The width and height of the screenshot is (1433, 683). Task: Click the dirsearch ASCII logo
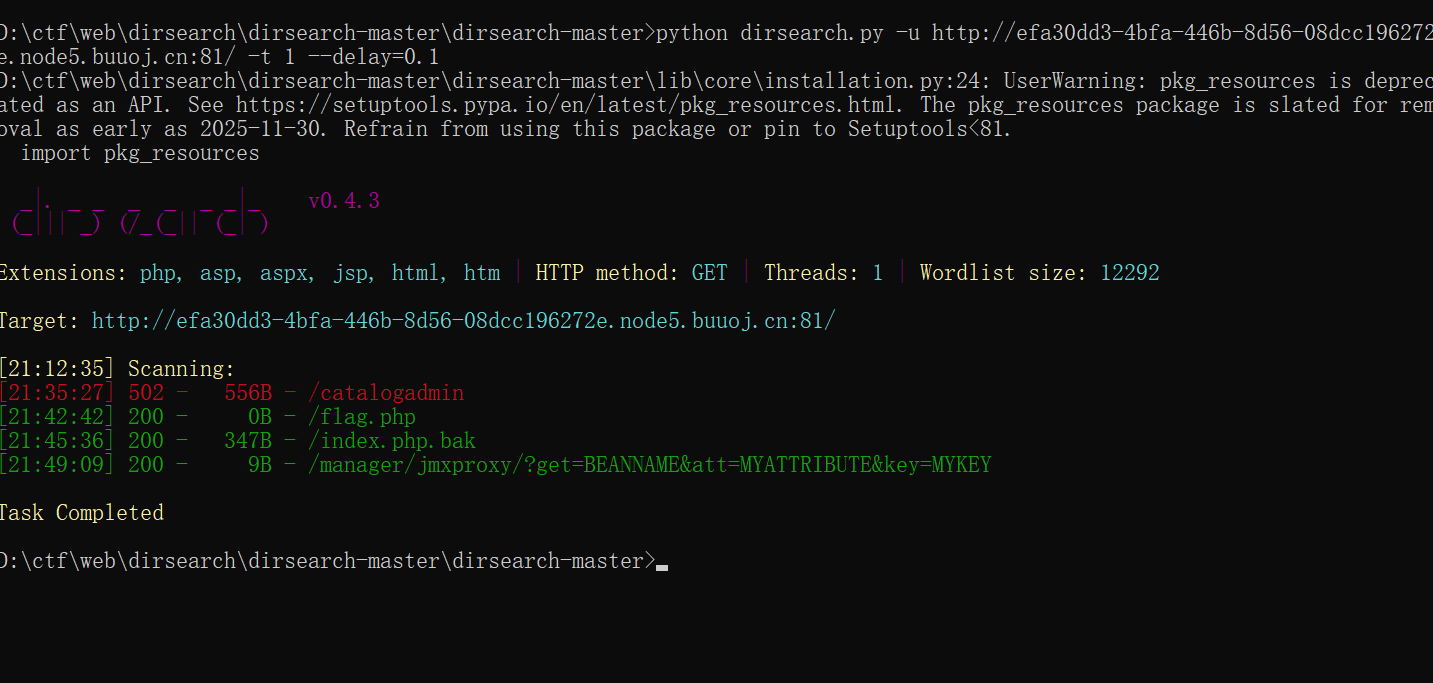click(x=140, y=211)
